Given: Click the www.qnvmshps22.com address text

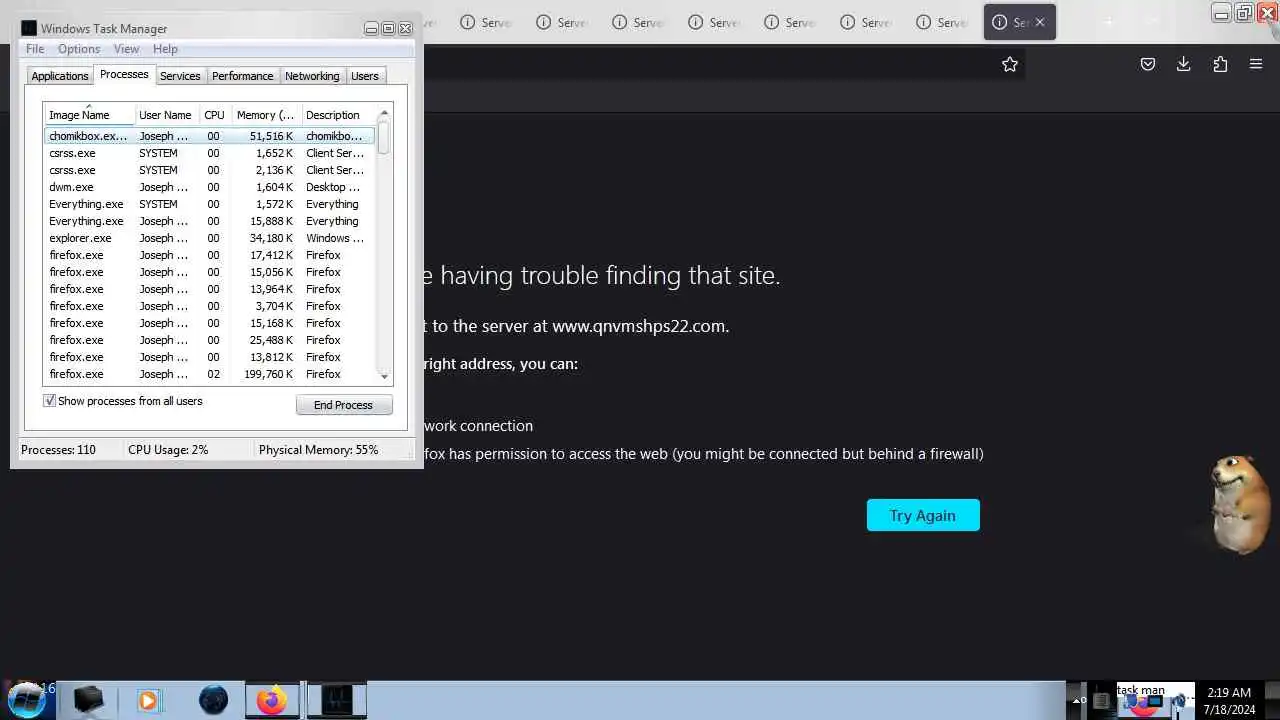Looking at the screenshot, I should point(639,326).
